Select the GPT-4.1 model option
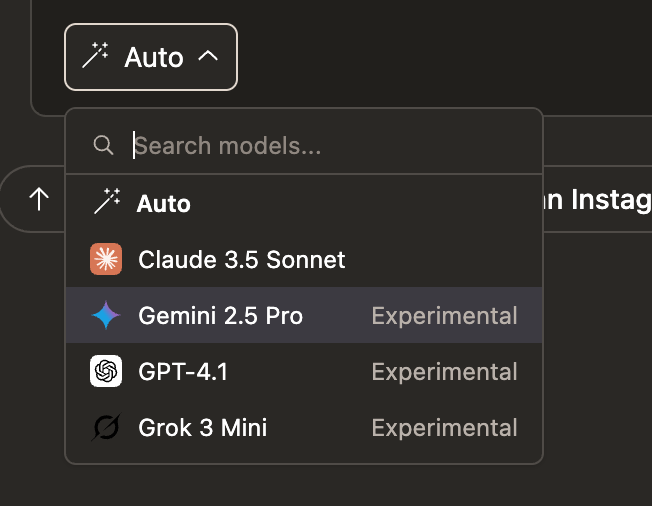652x506 pixels. [183, 372]
